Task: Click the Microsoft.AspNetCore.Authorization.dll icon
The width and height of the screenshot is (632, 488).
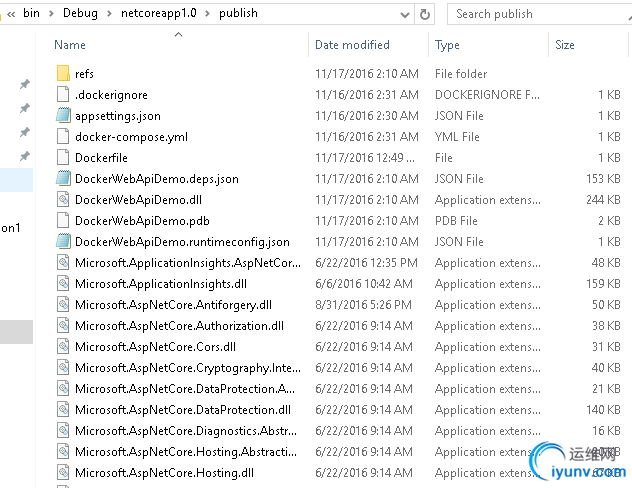Action: coord(63,325)
